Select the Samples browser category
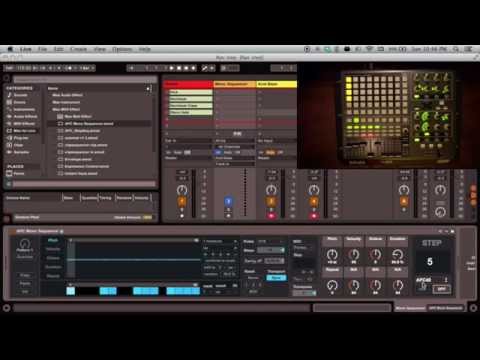Screen dimensions: 480x360 pyautogui.click(x=21, y=152)
